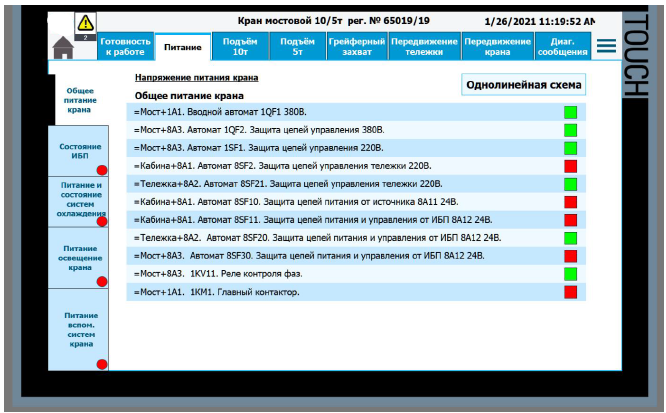Open the yellow warning alarm icon

(x=85, y=23)
